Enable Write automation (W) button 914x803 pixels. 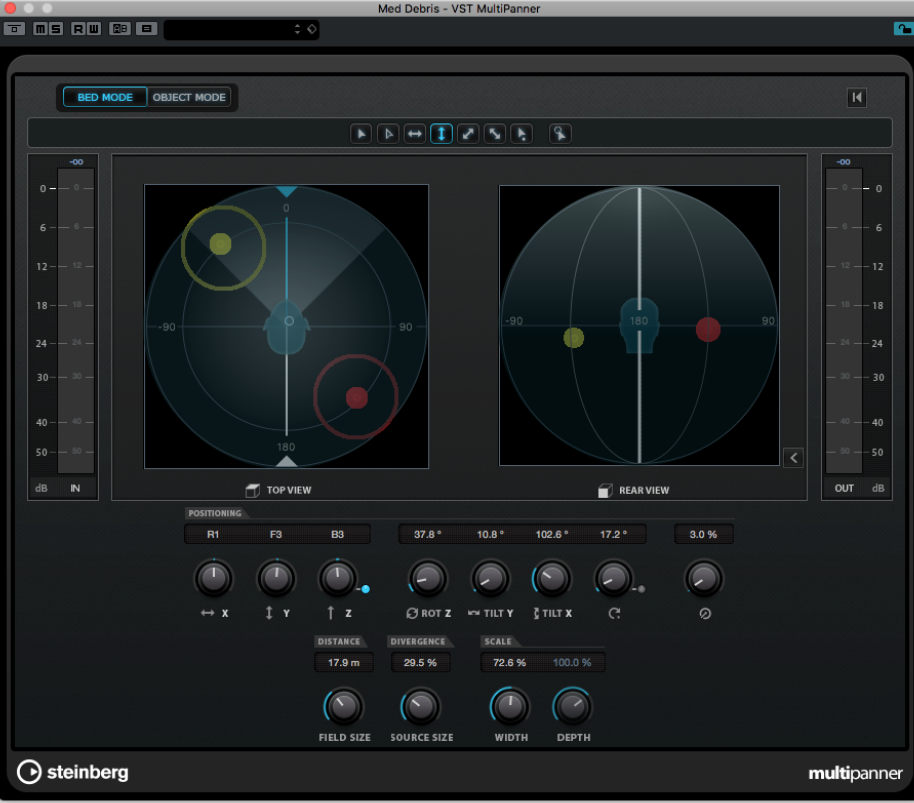coord(93,29)
